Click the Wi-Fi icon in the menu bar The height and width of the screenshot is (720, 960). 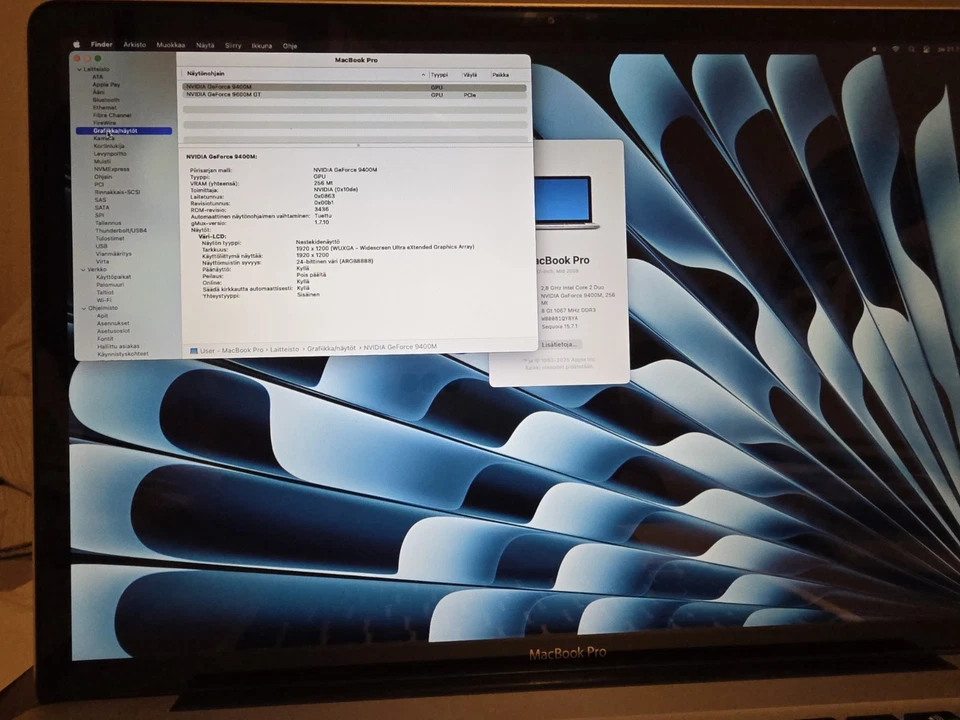point(896,44)
